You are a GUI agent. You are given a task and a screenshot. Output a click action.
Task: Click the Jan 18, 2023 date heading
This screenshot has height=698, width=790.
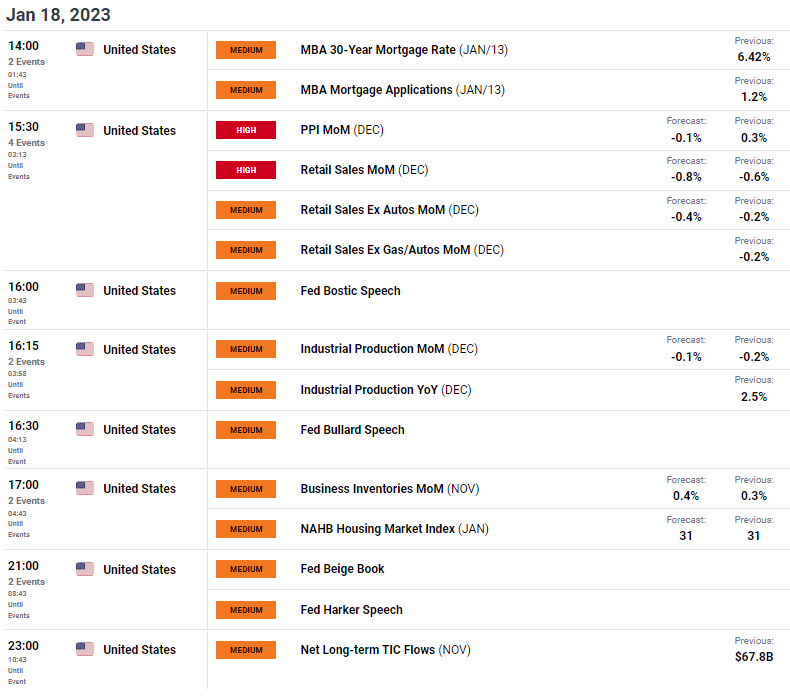tap(58, 15)
